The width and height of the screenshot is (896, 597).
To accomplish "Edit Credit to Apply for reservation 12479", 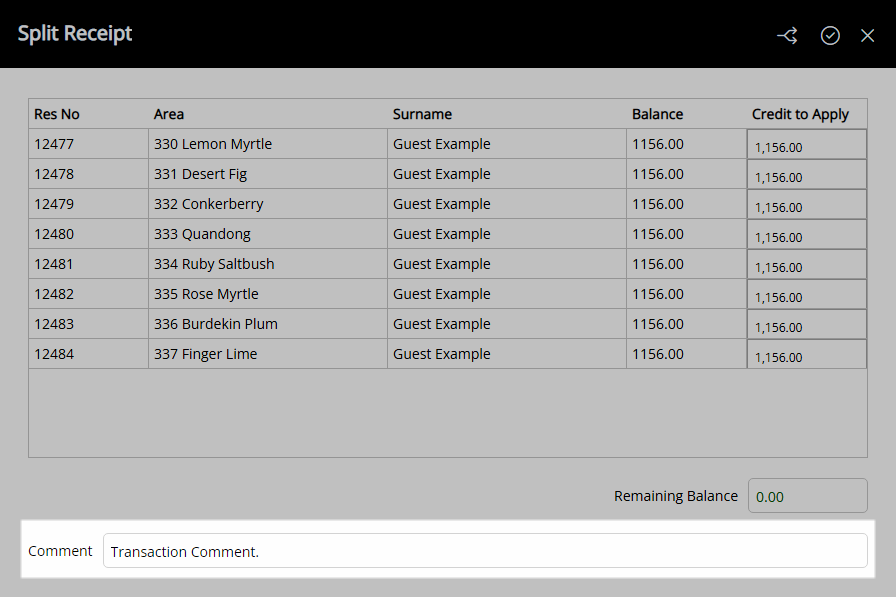I will [x=807, y=204].
